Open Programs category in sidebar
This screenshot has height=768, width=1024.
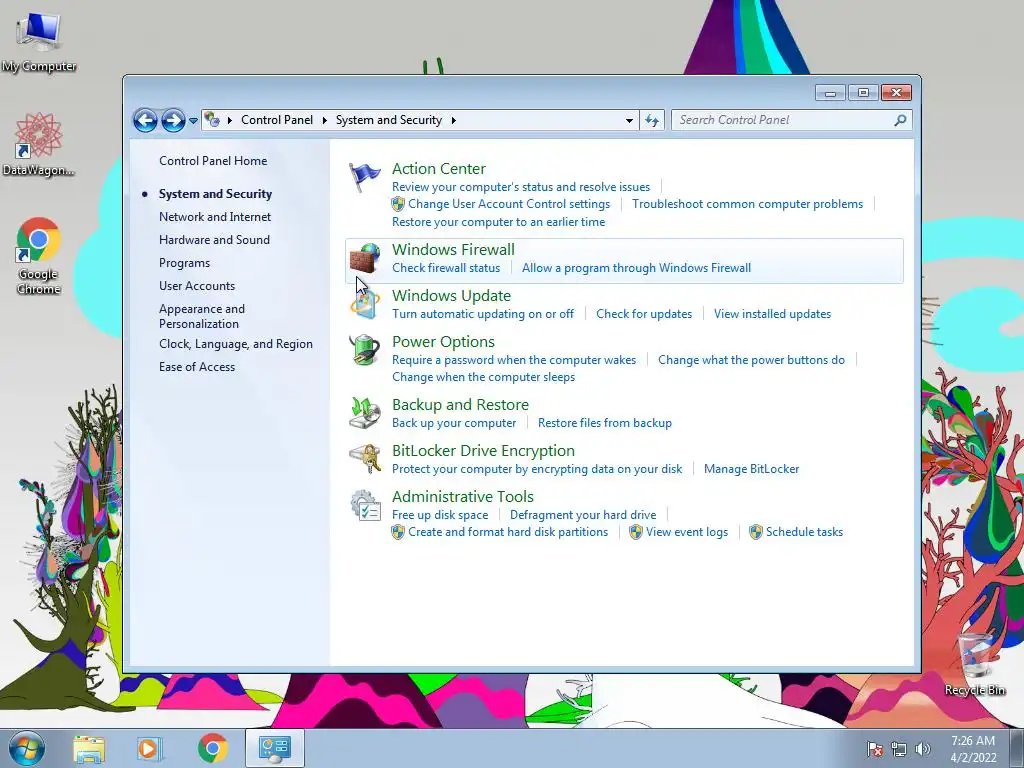184,263
